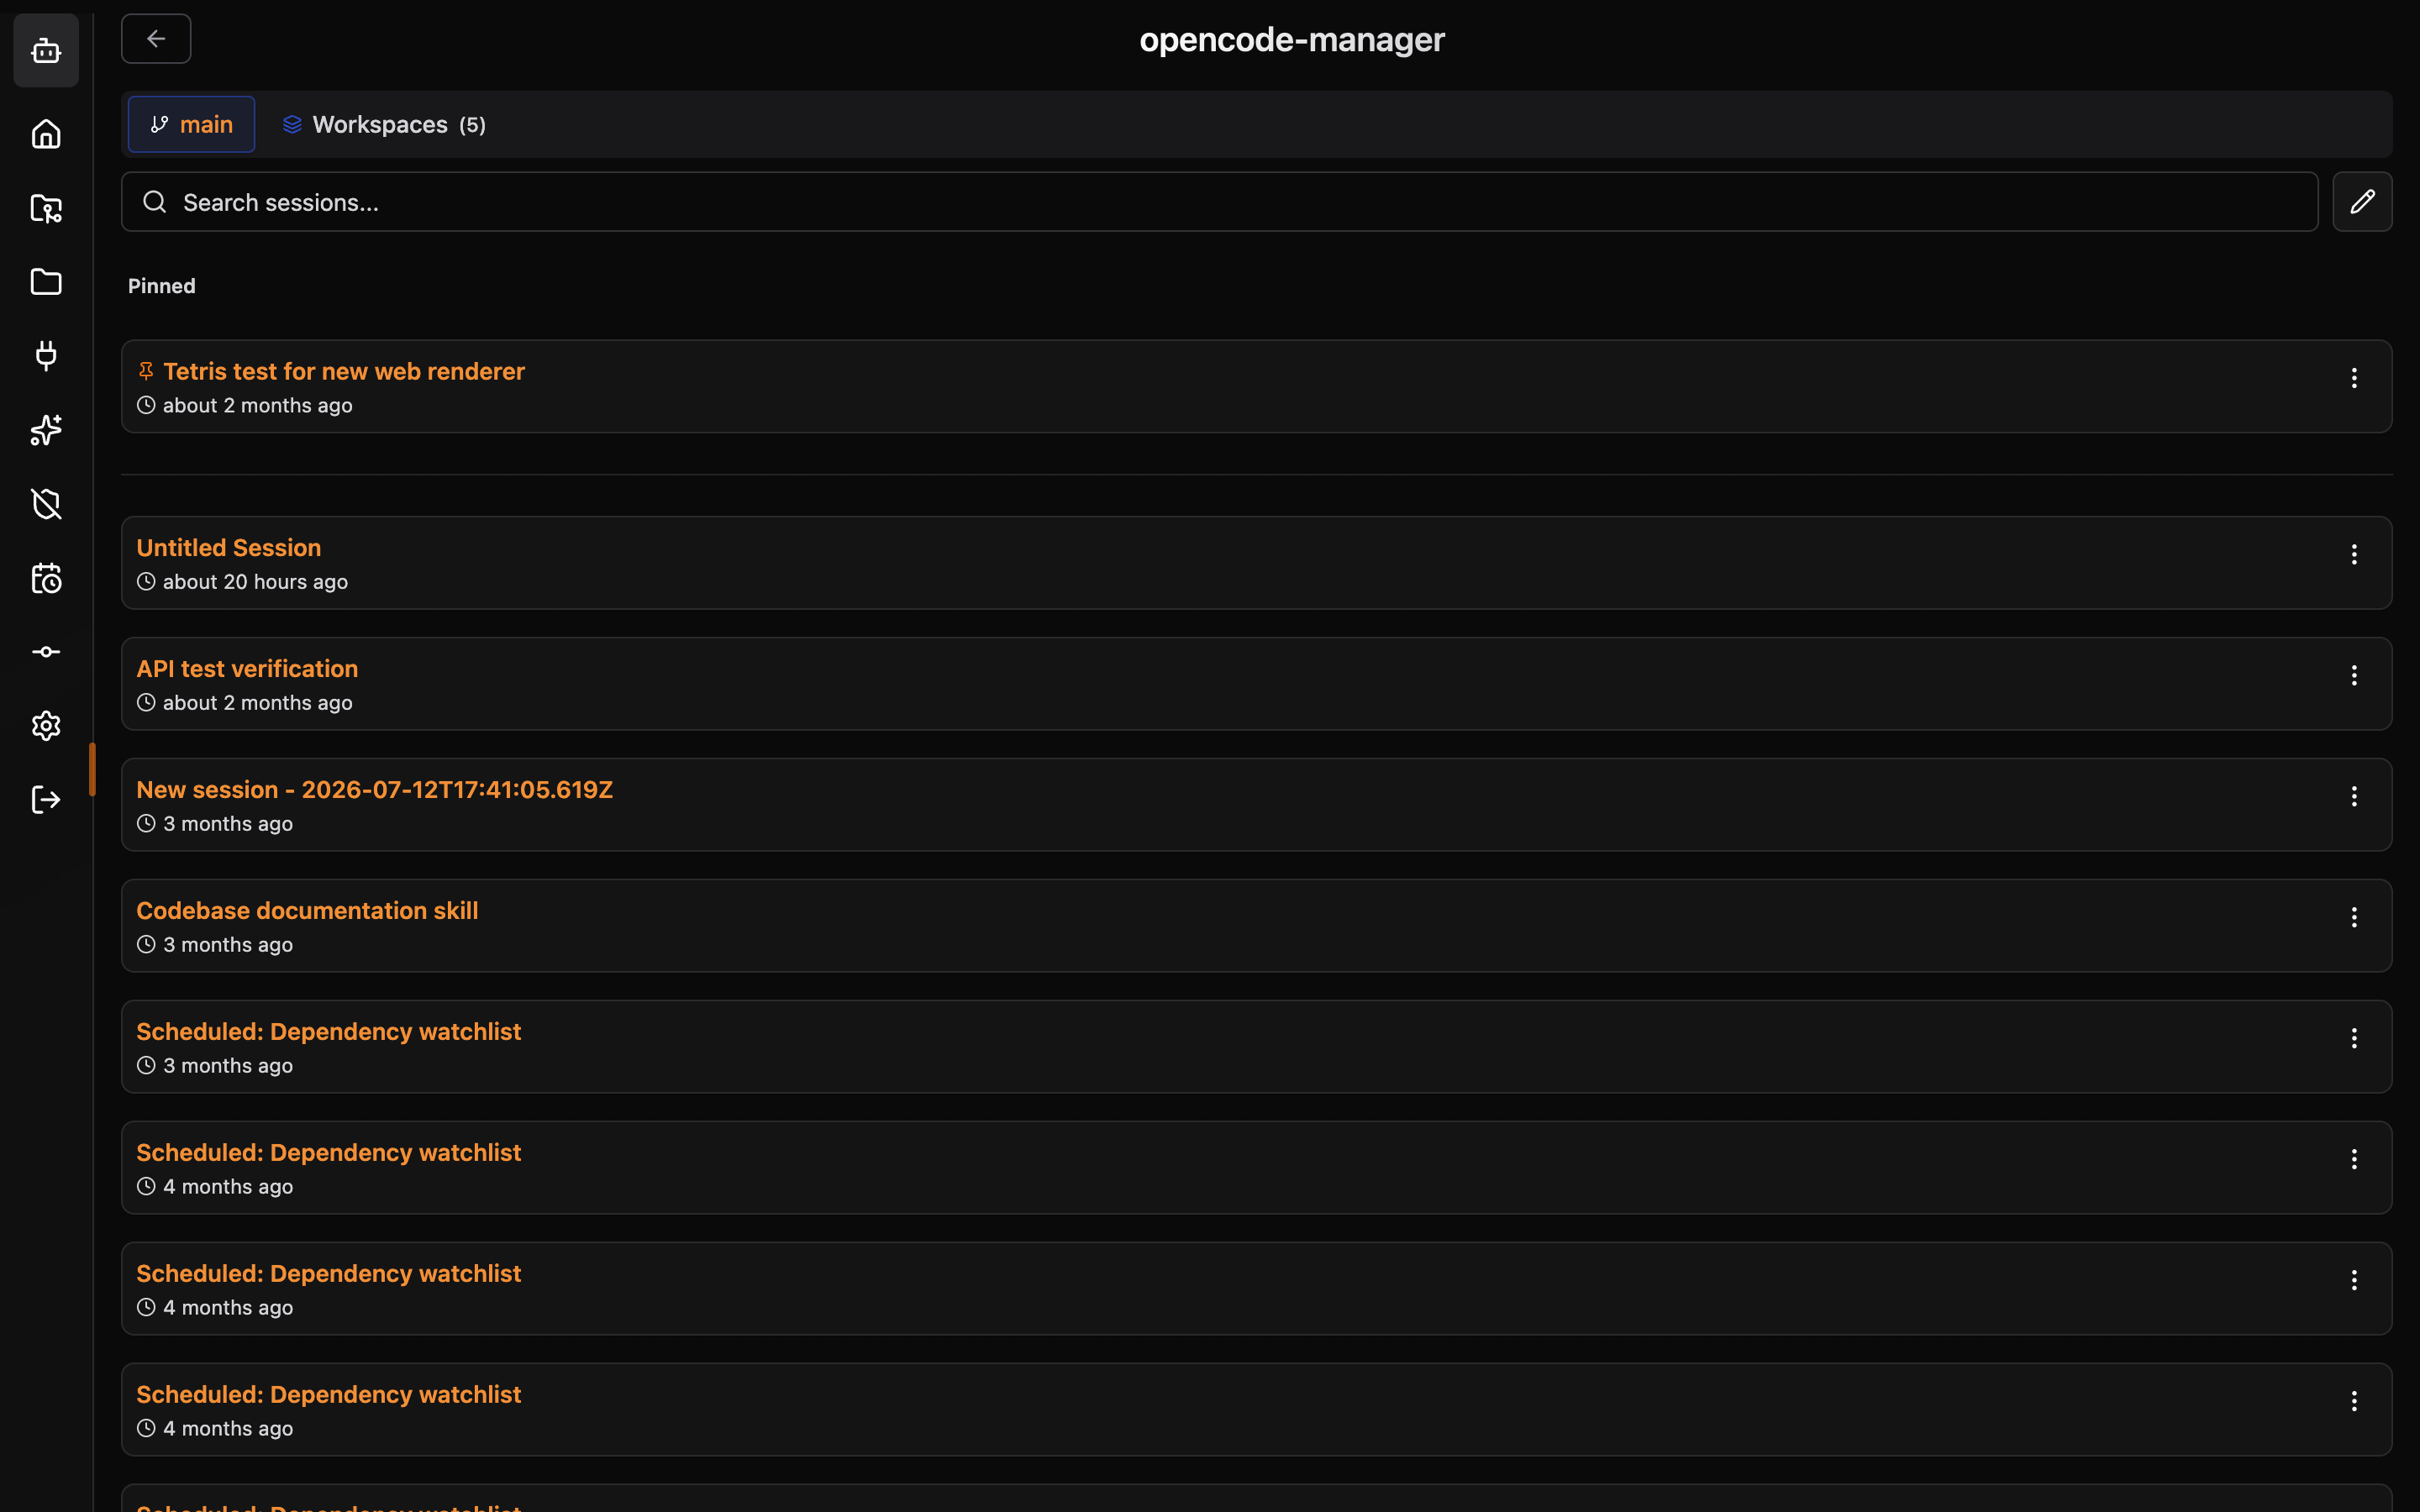Screen dimensions: 2420x1512
Task: Switch to the Workspaces (5) tab
Action: click(384, 124)
